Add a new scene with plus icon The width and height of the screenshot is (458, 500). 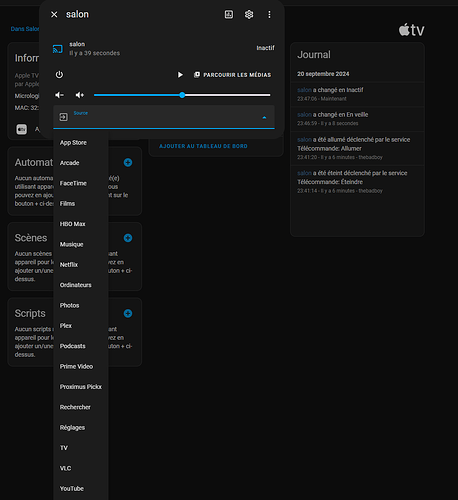[x=128, y=238]
